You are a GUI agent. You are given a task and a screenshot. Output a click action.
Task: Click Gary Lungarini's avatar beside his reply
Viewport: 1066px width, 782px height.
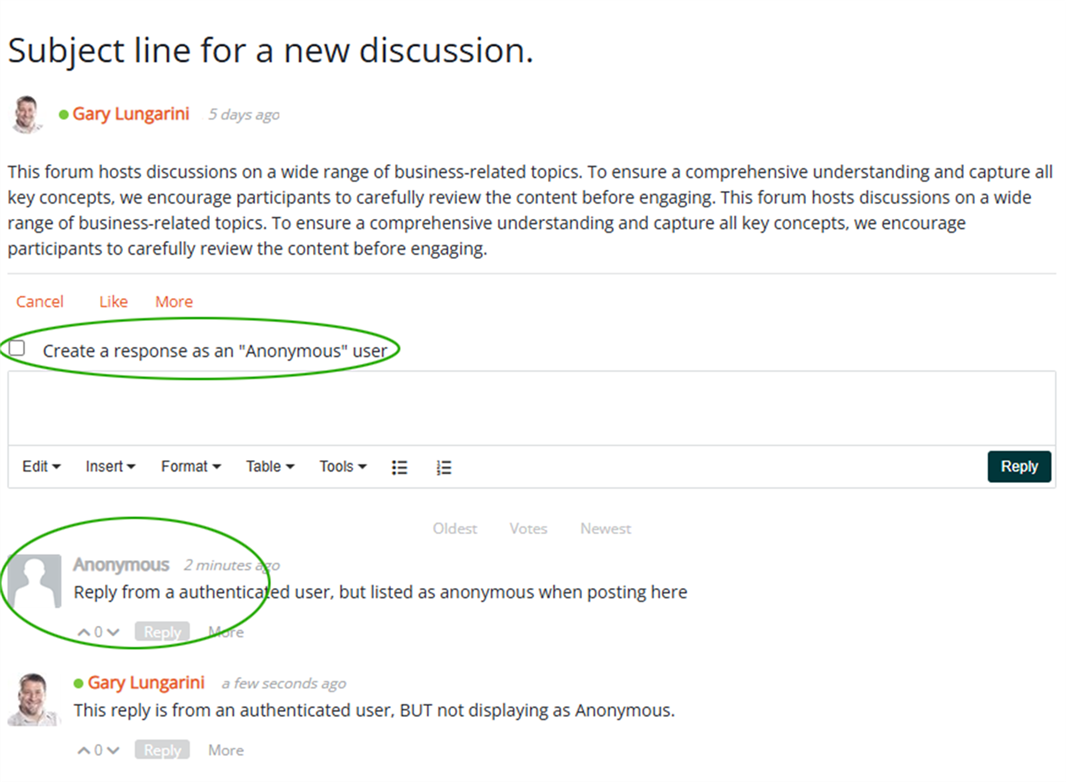33,700
